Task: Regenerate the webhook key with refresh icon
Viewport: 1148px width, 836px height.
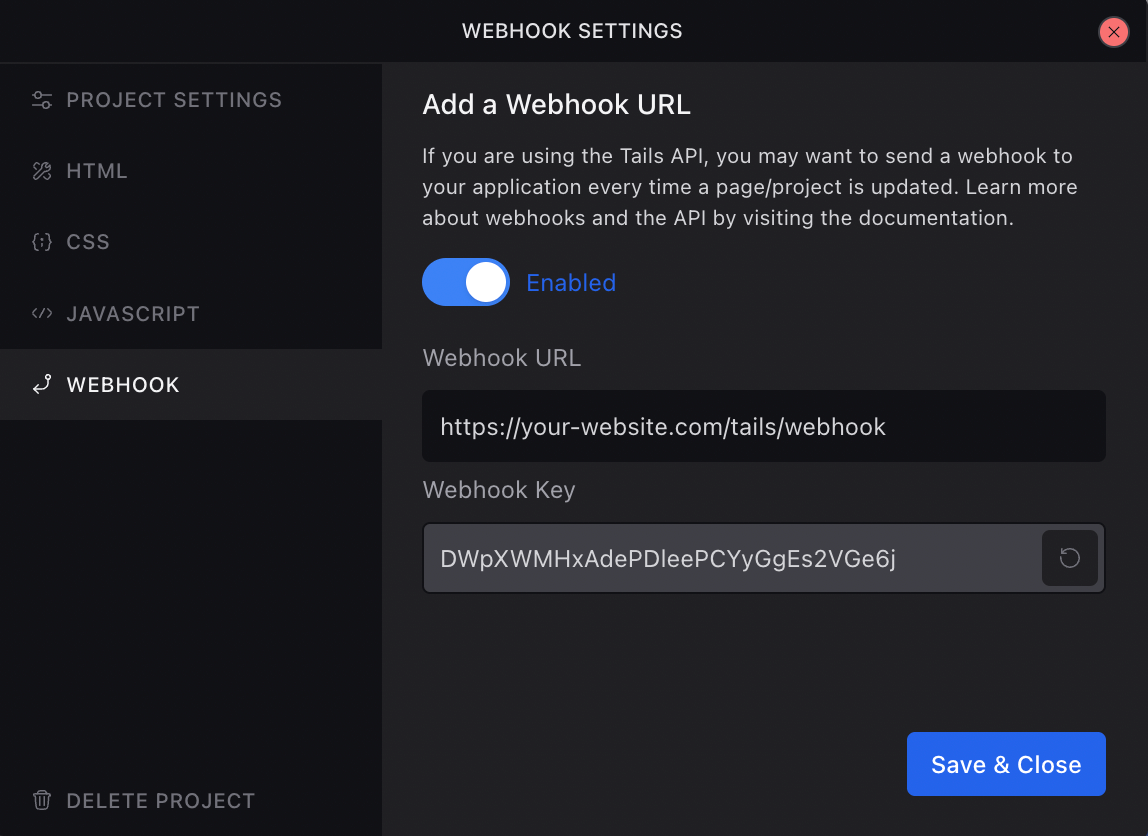Action: tap(1070, 558)
